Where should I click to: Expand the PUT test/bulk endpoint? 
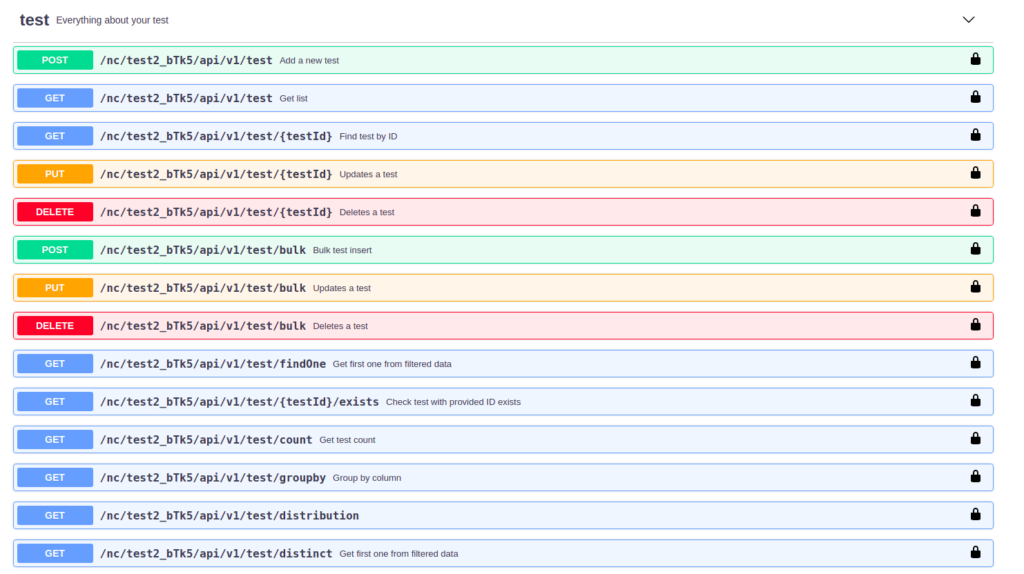pyautogui.click(x=503, y=288)
